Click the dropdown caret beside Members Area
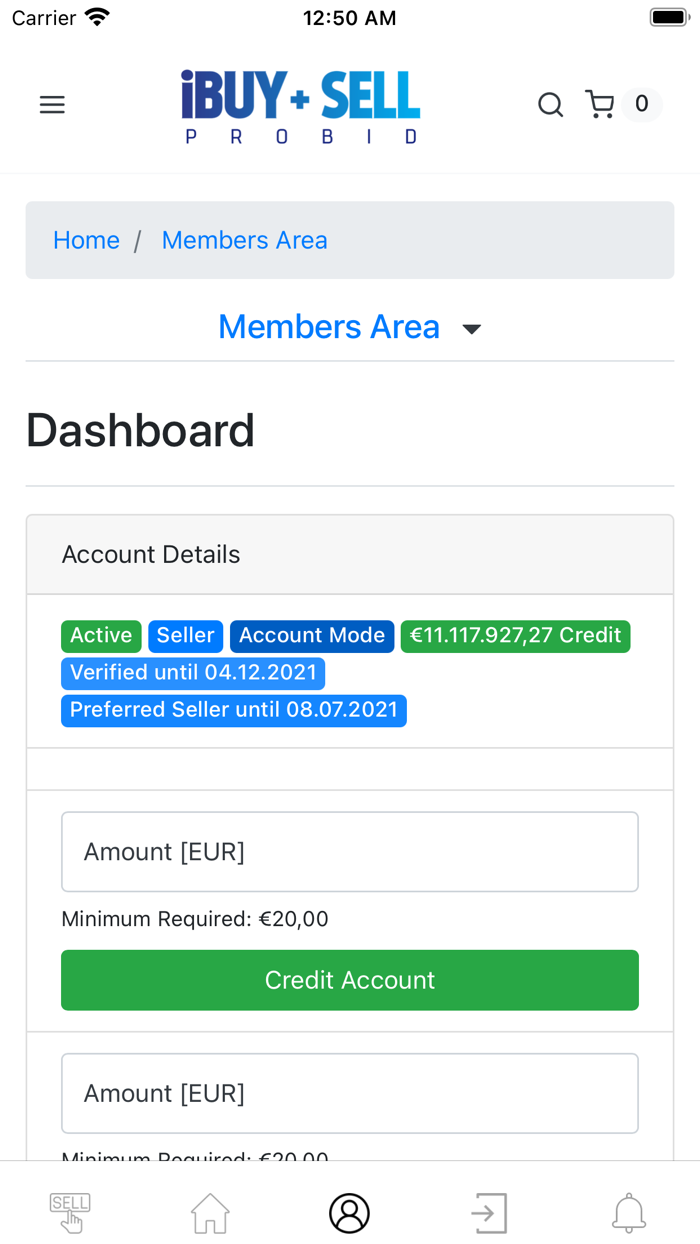700x1244 pixels. (472, 329)
